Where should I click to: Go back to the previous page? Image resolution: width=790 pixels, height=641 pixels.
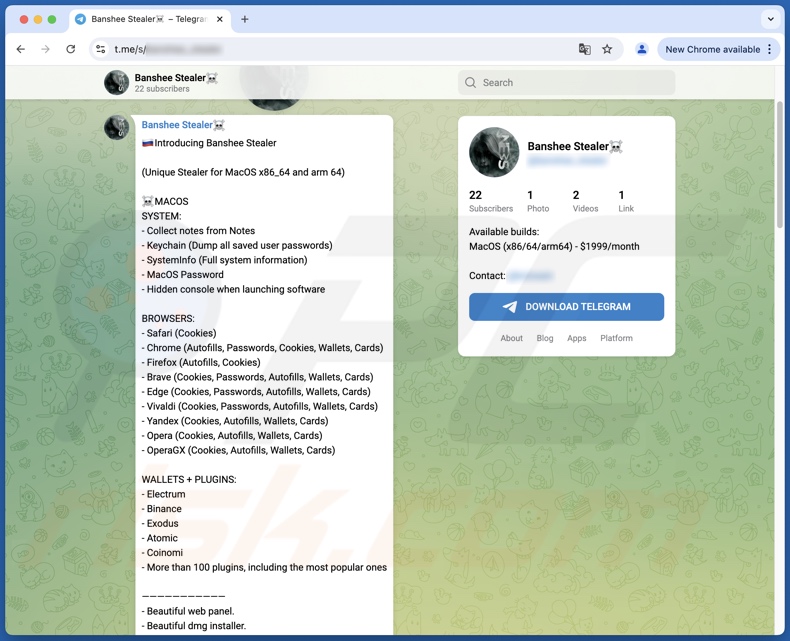[x=21, y=49]
